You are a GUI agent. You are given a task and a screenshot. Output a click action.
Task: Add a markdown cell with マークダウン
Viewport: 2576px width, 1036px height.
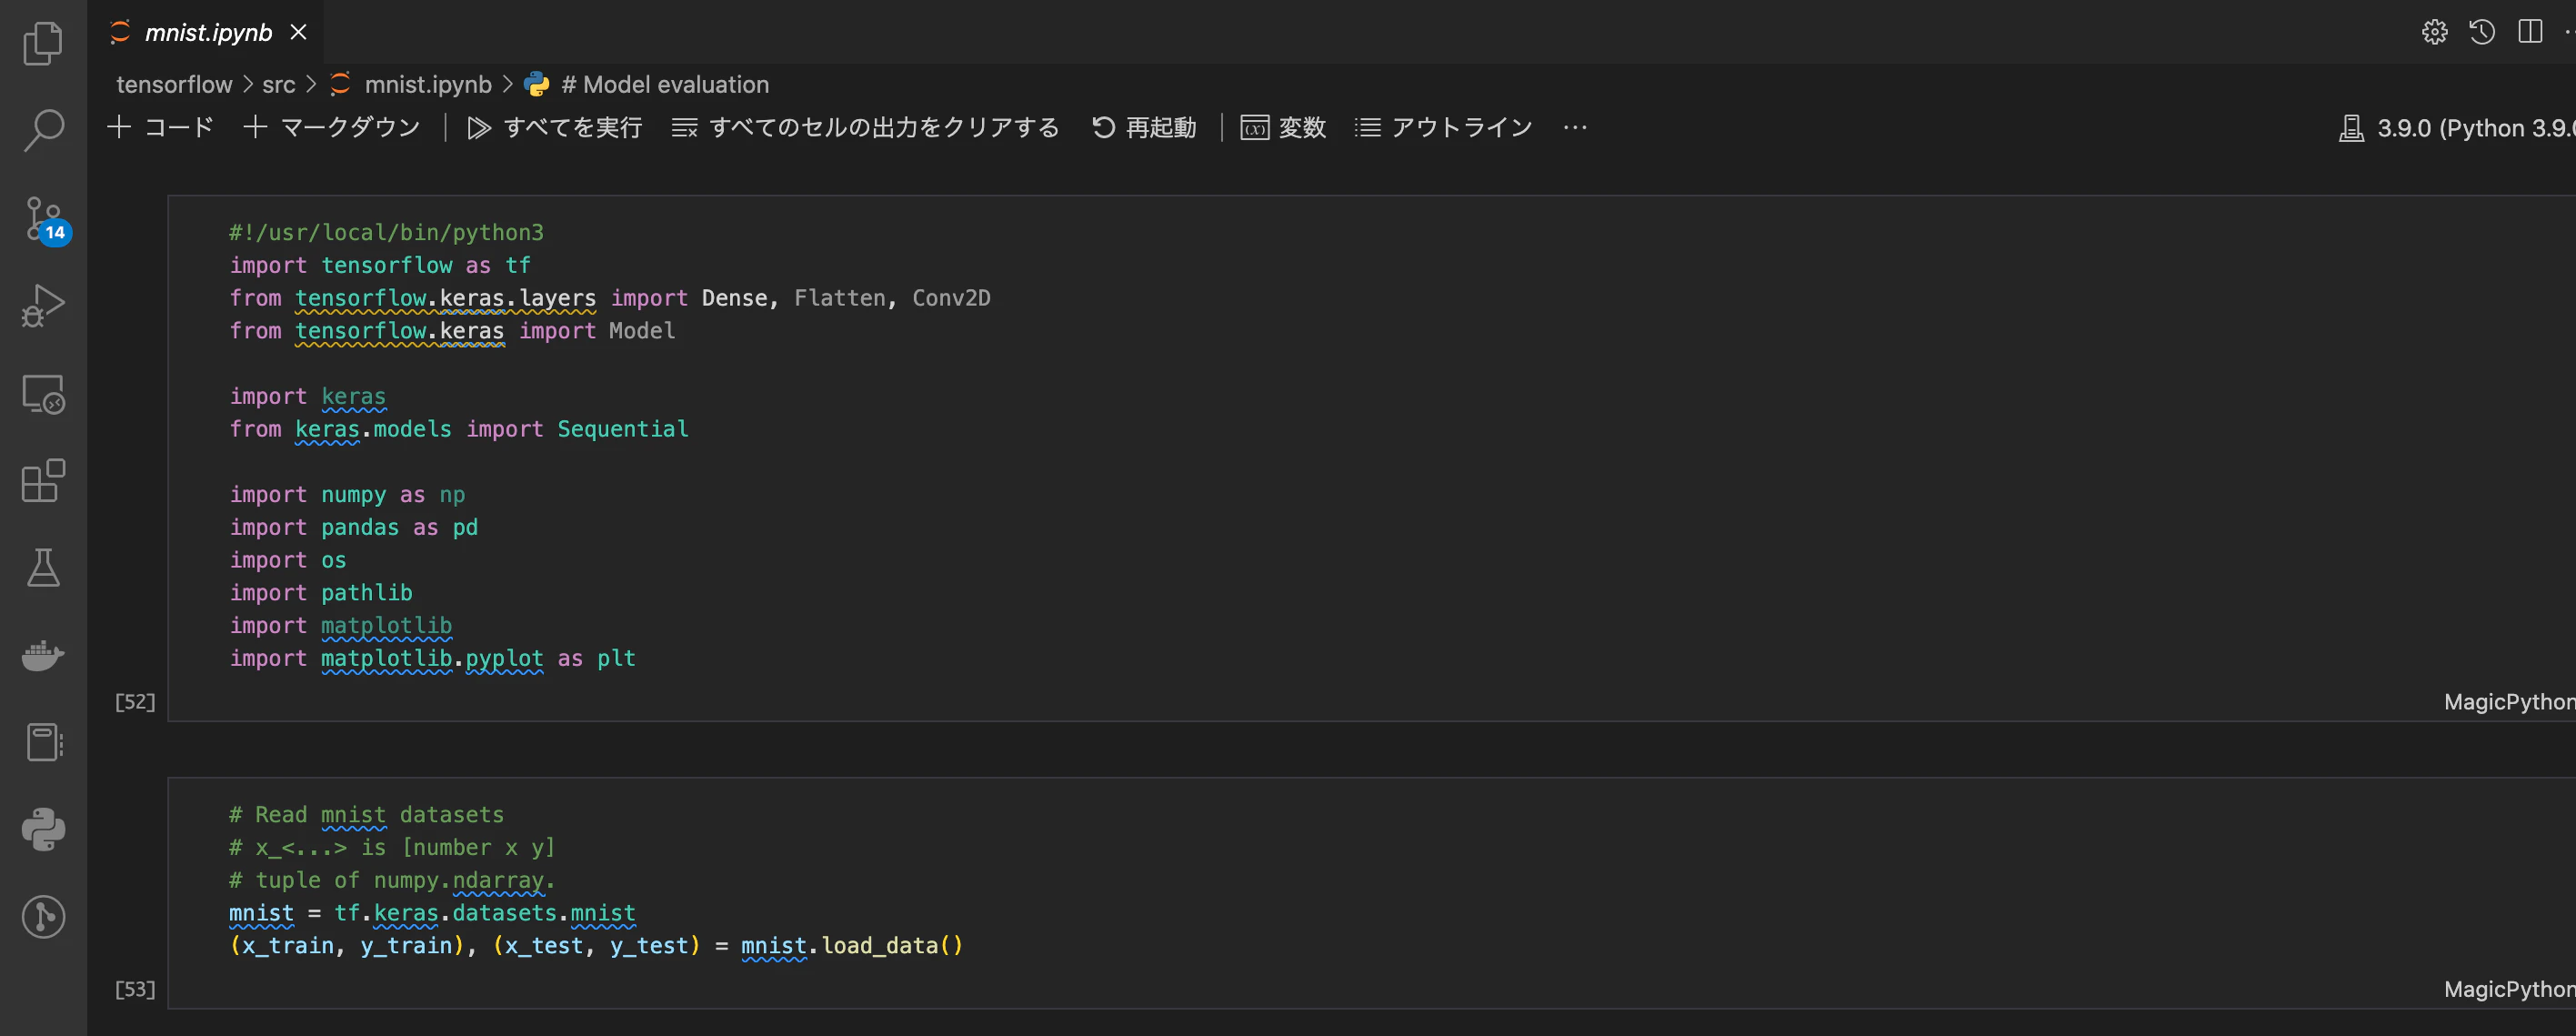(332, 128)
